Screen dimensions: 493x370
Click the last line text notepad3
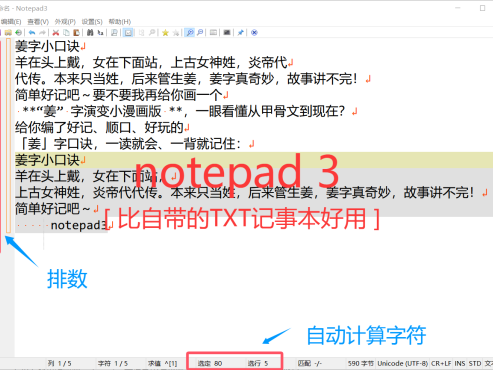79,225
